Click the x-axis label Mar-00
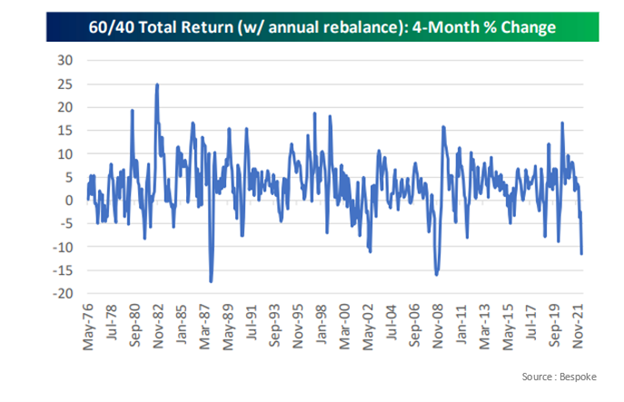 click(345, 327)
